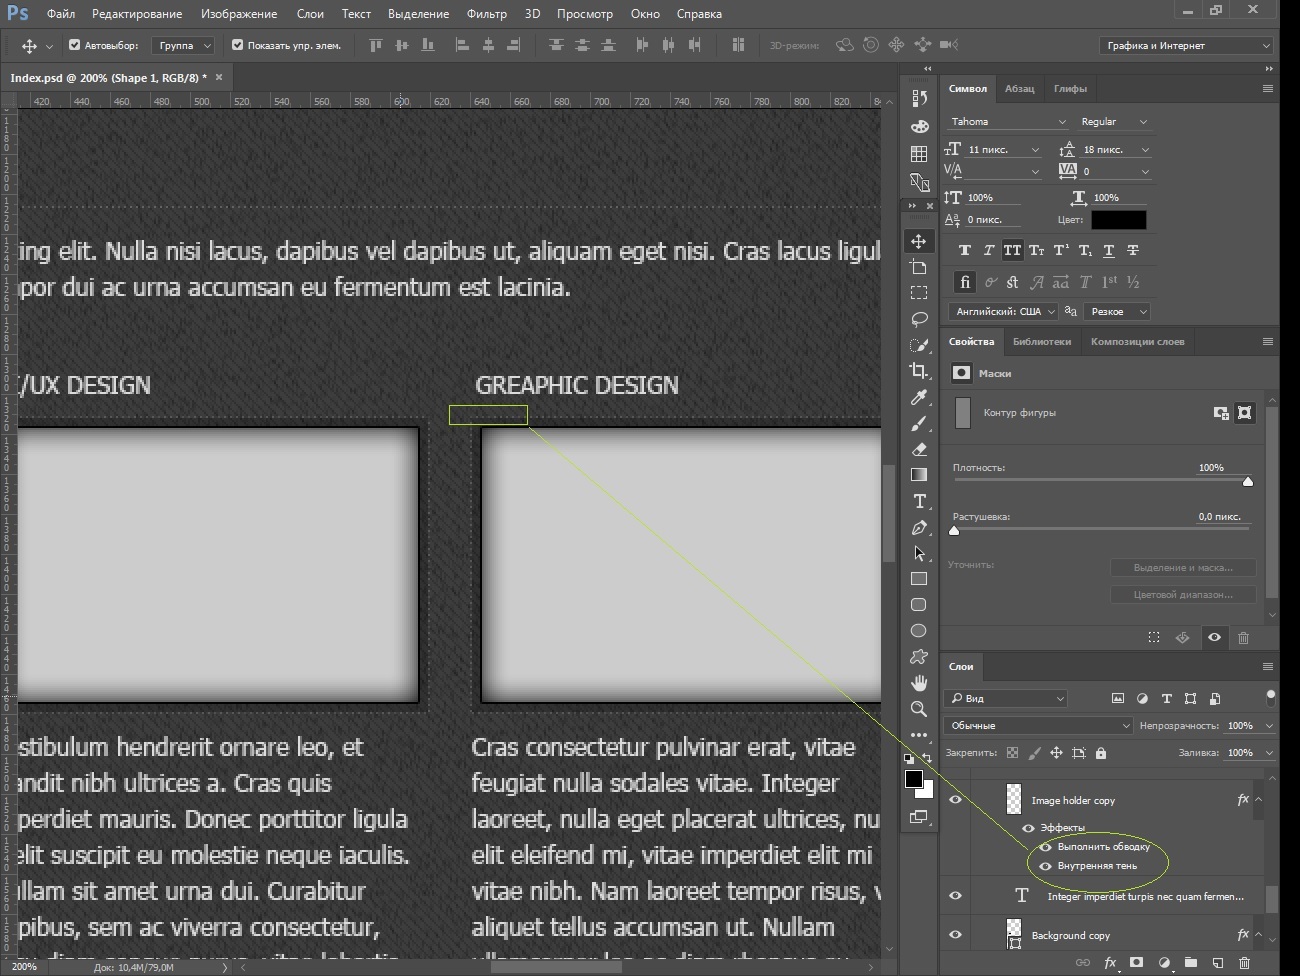Select the Zoom magnifier tool

[x=919, y=709]
